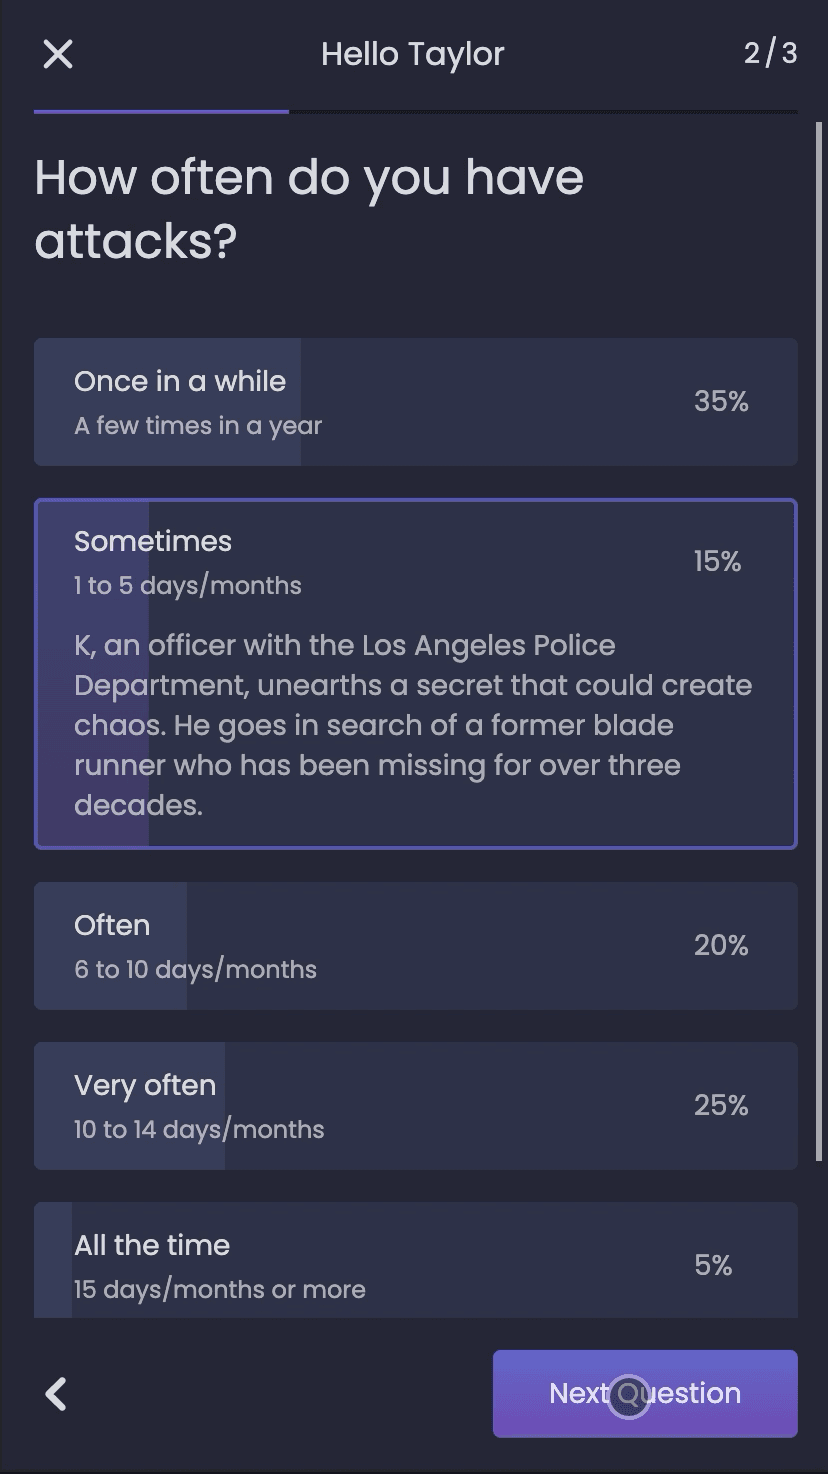The image size is (828, 1474).
Task: Click the "Hello Taylor" header title
Action: [413, 53]
